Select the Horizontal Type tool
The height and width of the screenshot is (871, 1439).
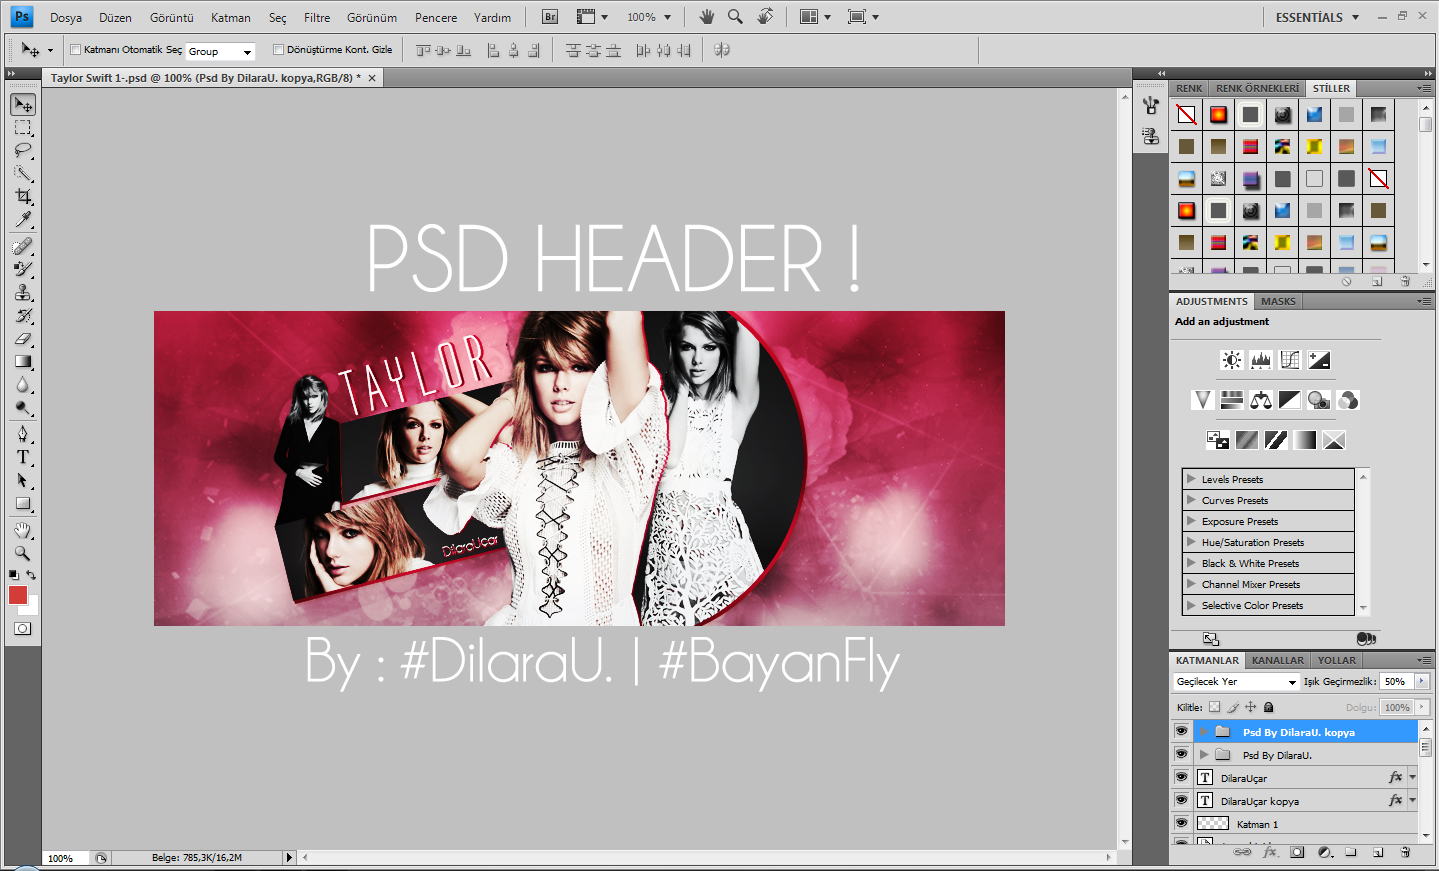(22, 457)
